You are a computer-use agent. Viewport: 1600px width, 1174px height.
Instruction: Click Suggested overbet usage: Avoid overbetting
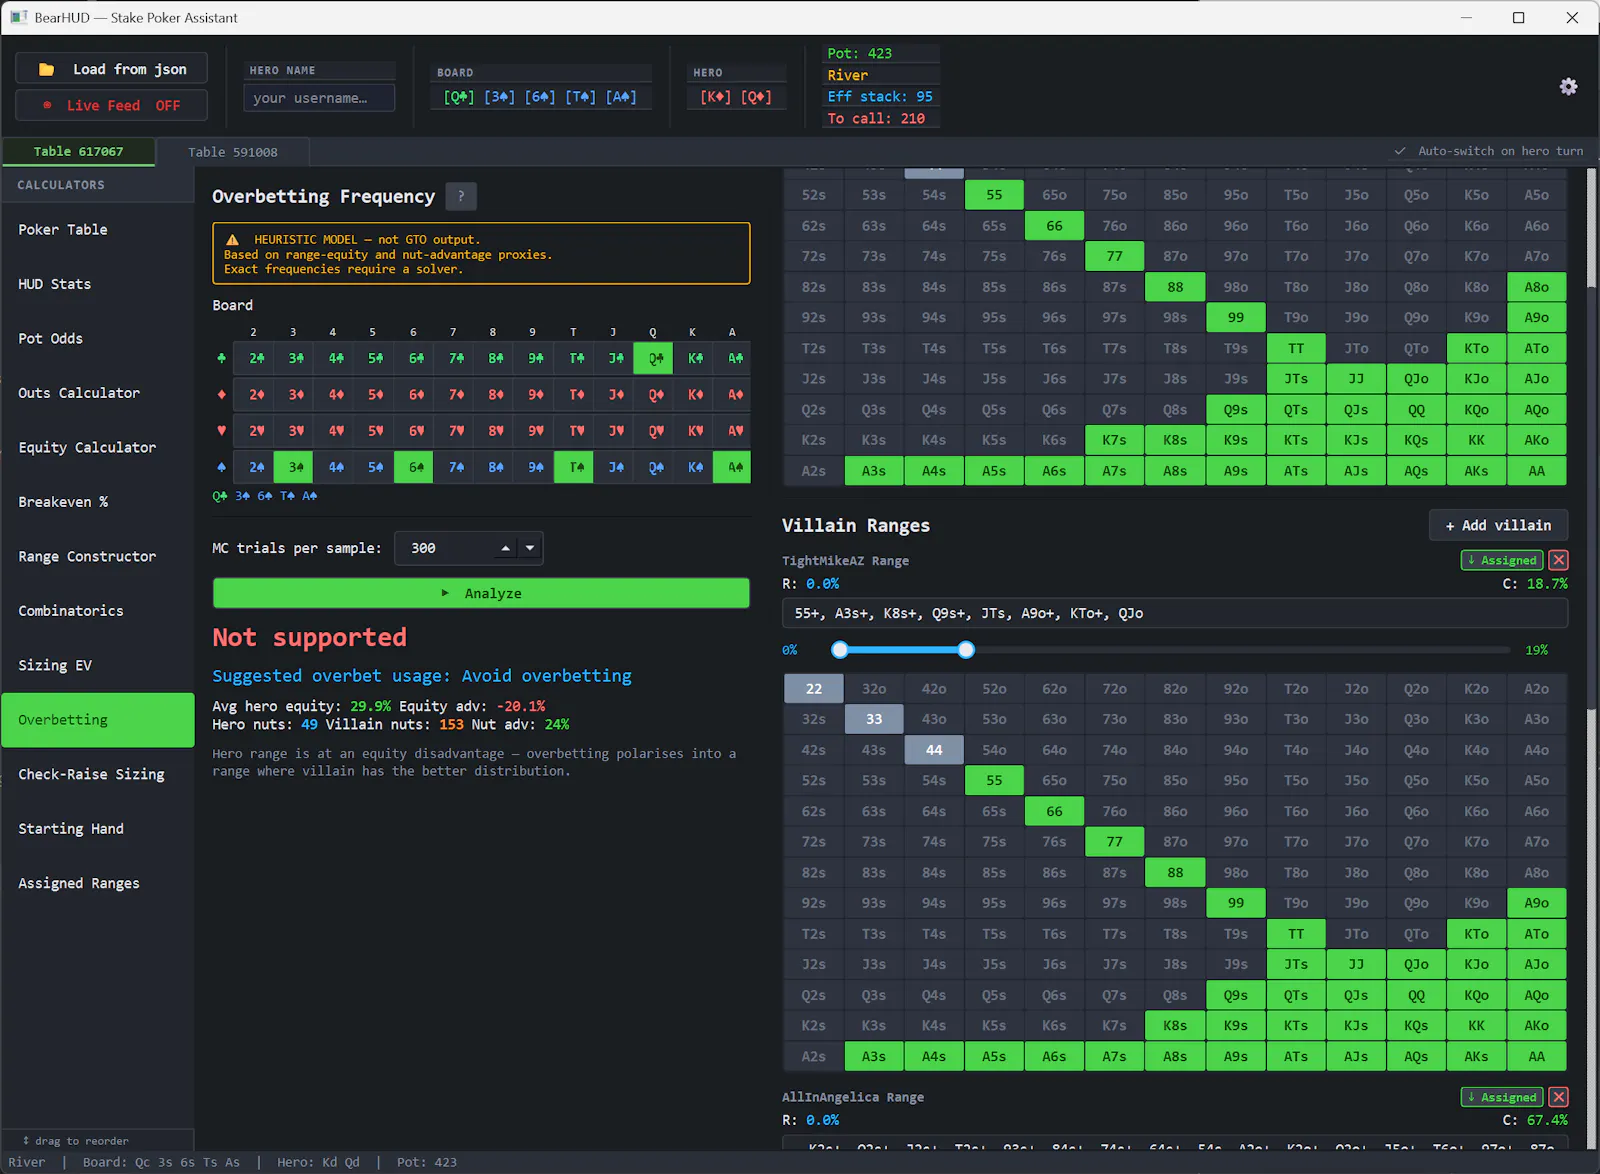coord(421,676)
